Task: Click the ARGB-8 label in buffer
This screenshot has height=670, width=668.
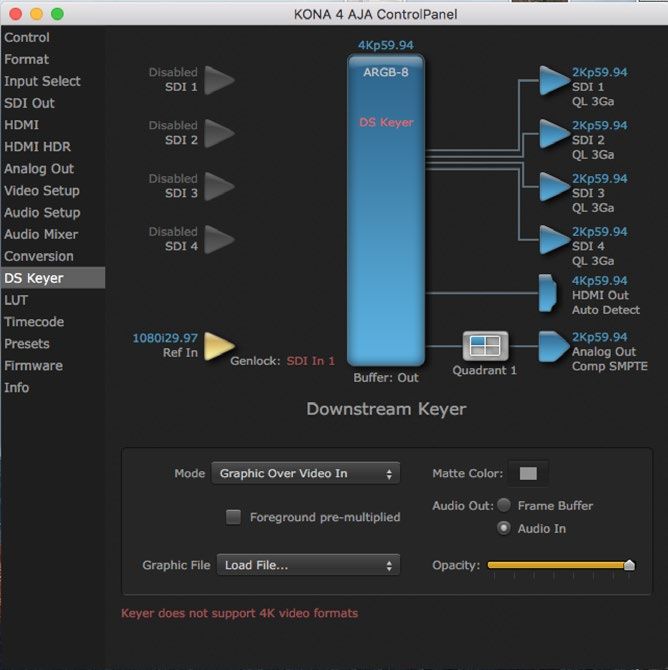Action: [x=386, y=72]
